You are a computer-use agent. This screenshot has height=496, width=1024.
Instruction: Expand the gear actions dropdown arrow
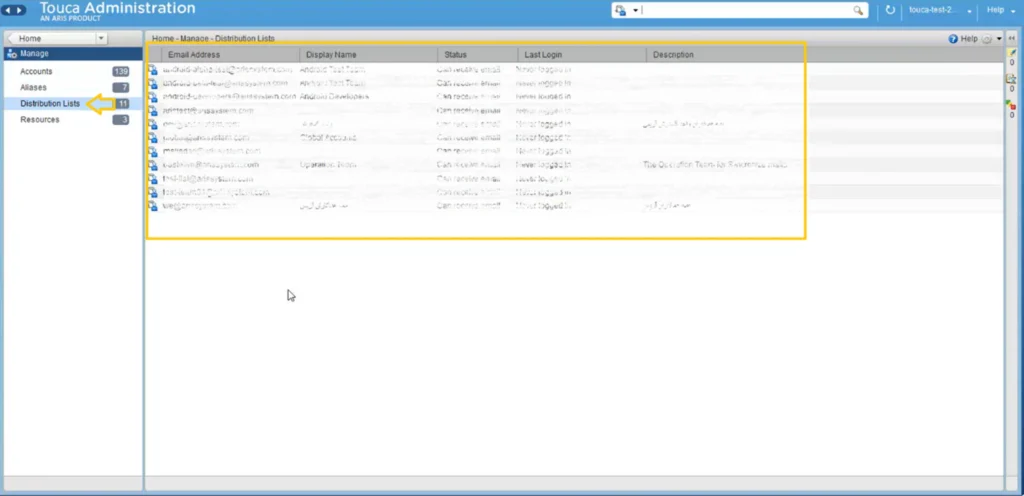(999, 39)
